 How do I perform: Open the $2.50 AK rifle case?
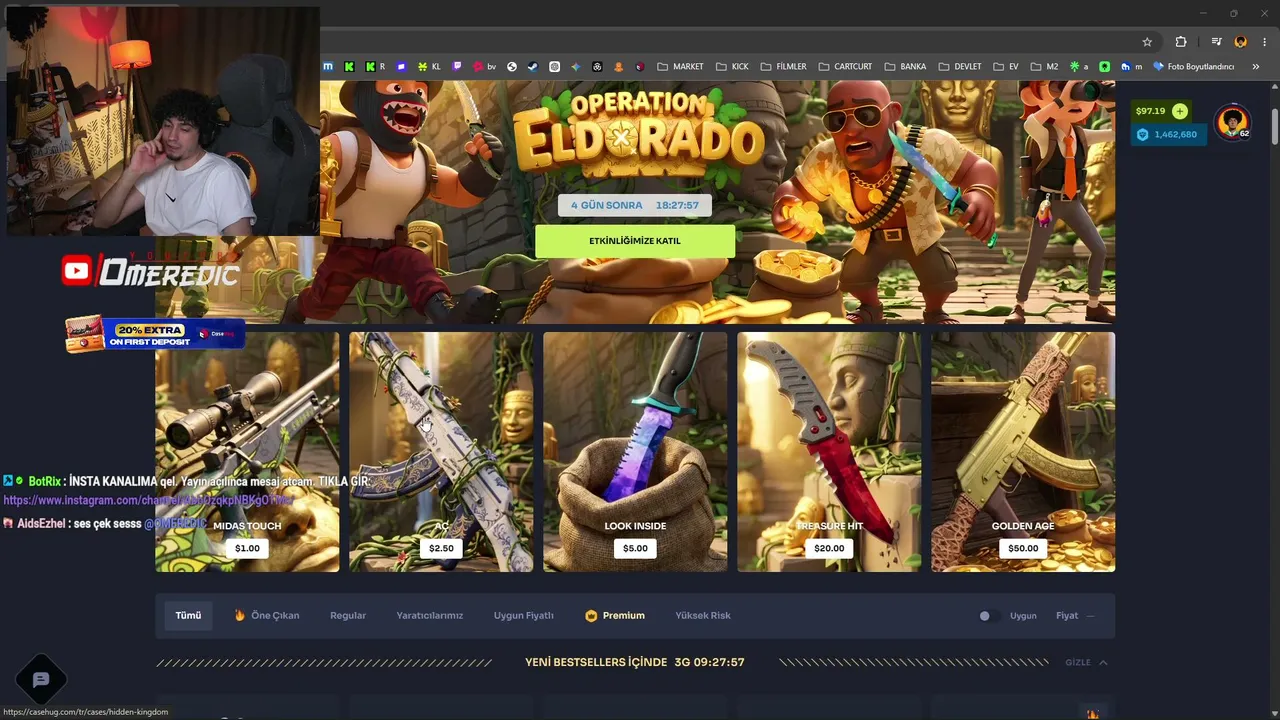pos(441,452)
